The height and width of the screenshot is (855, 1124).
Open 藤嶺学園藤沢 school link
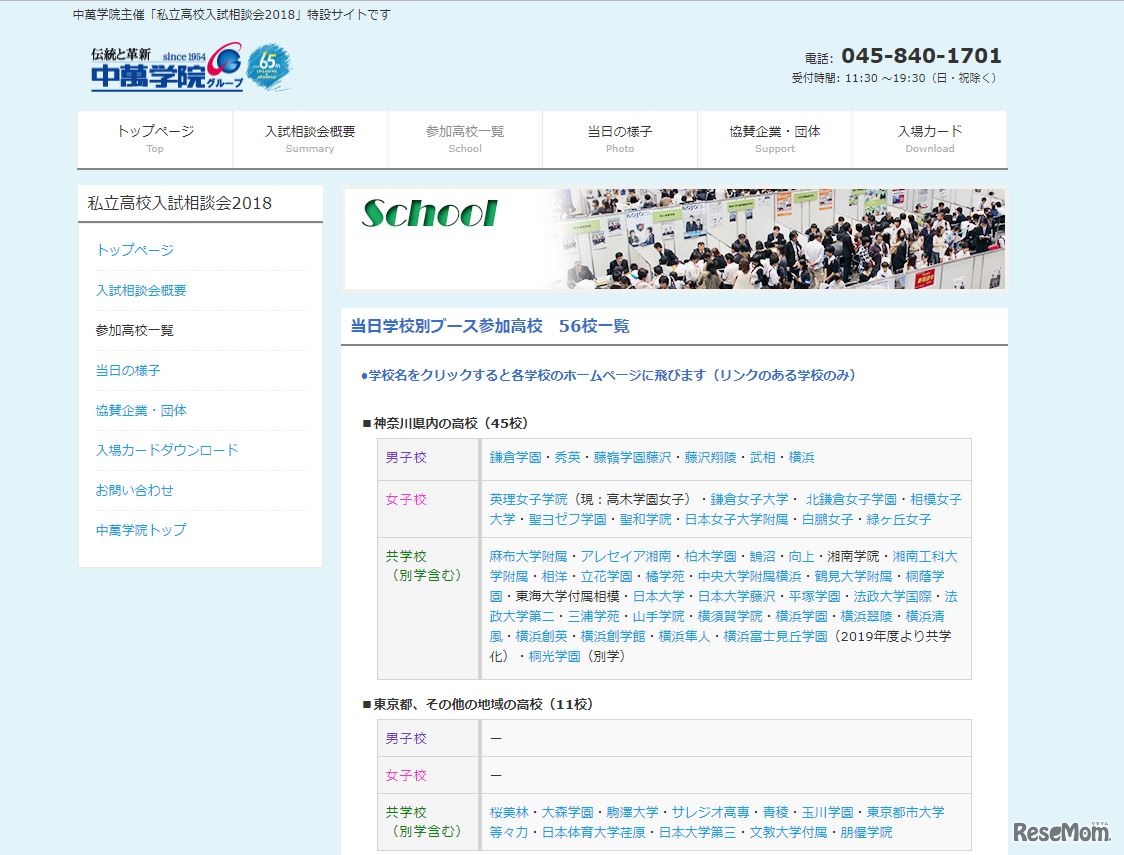pyautogui.click(x=632, y=457)
